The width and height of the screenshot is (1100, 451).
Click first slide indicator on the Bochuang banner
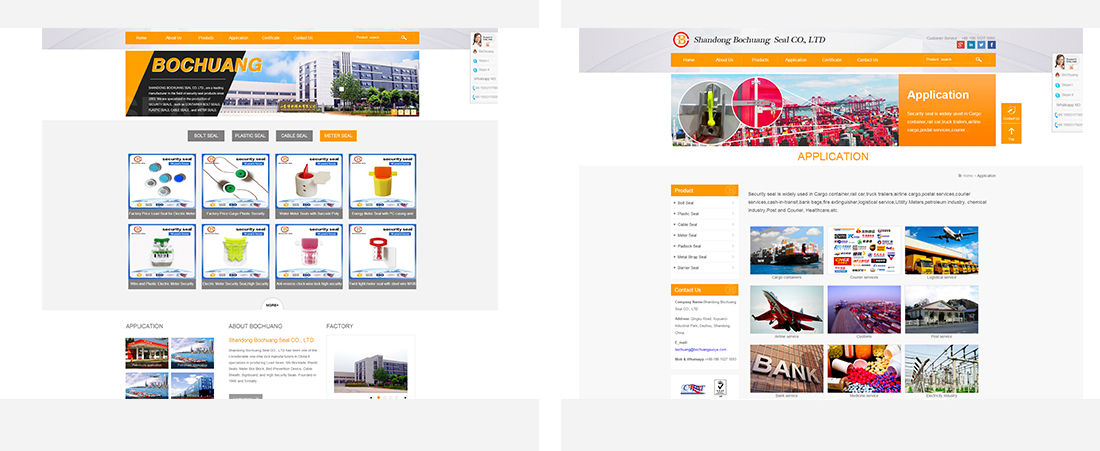point(395,112)
